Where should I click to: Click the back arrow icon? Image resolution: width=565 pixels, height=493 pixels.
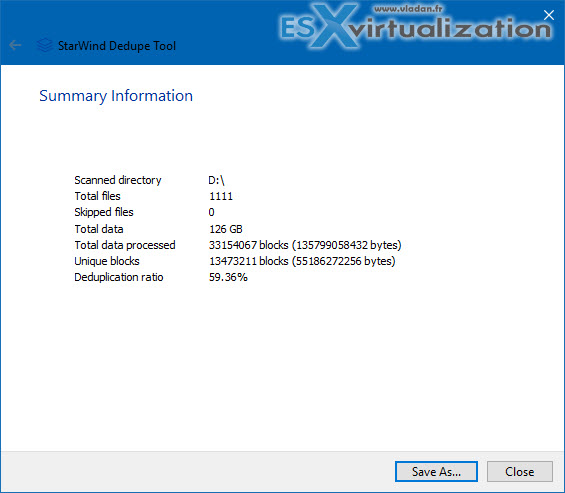(x=15, y=45)
